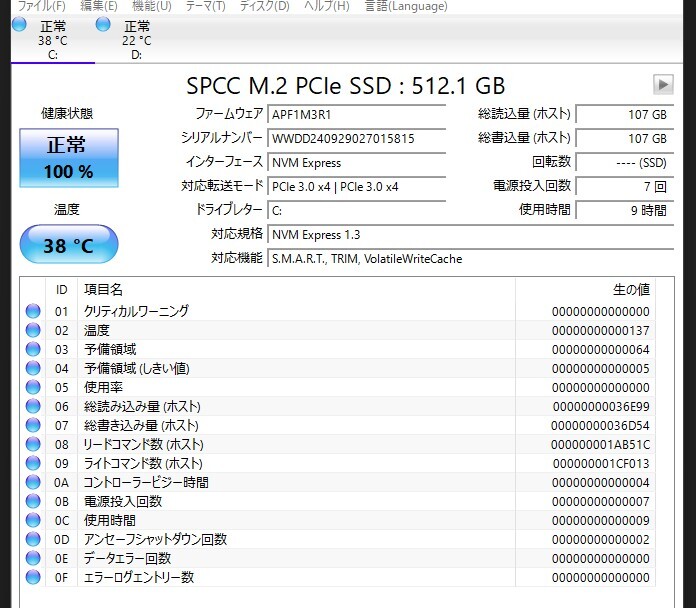Click status orb for リードコマンド数 row

(33, 444)
